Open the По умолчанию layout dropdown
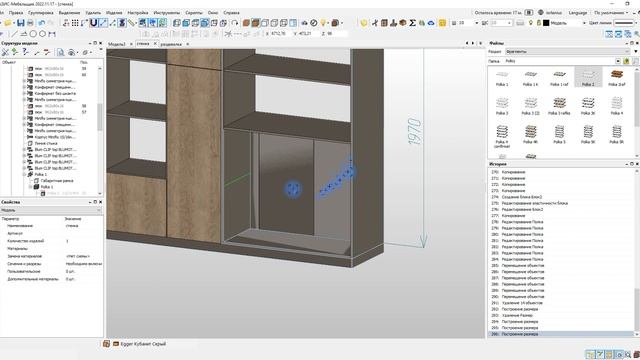 tap(613, 13)
